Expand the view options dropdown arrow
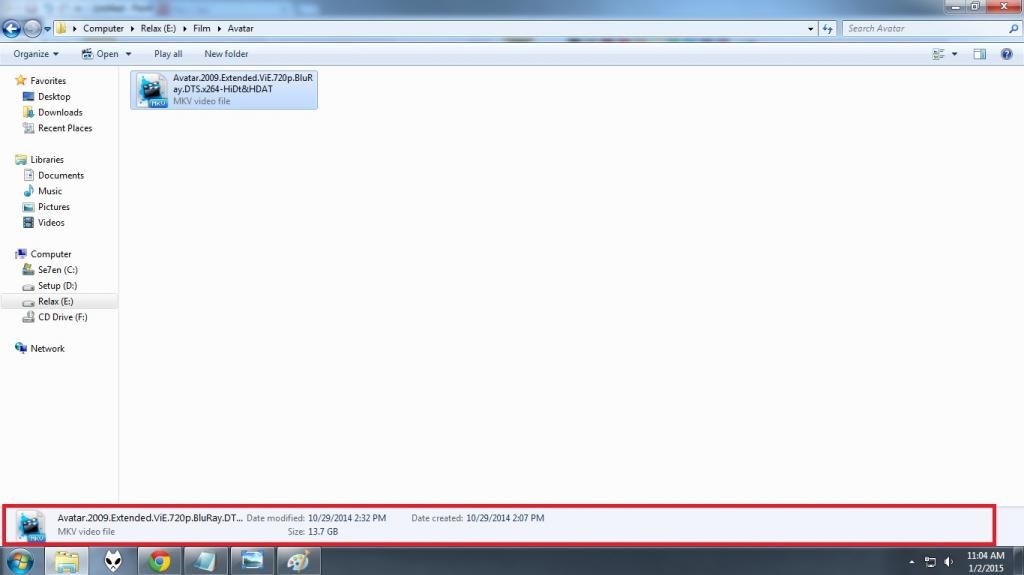Screen dimensions: 1024x575 (955, 54)
